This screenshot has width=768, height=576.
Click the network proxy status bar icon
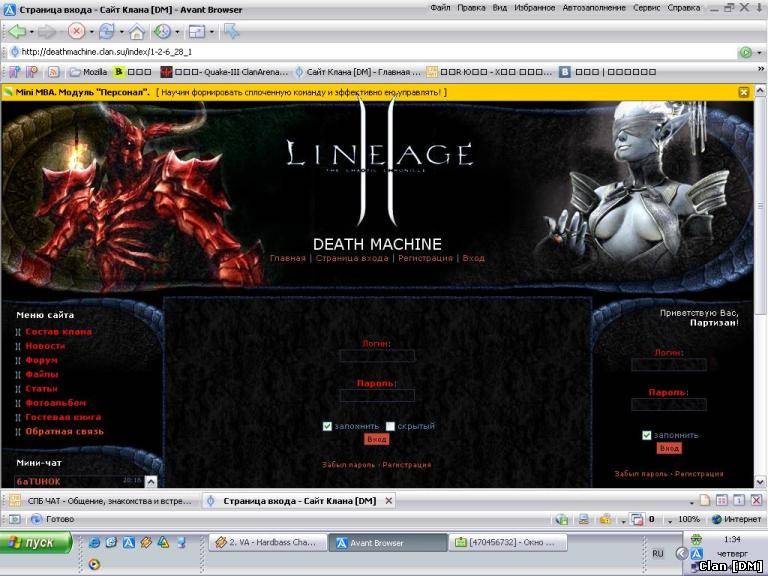coord(583,519)
